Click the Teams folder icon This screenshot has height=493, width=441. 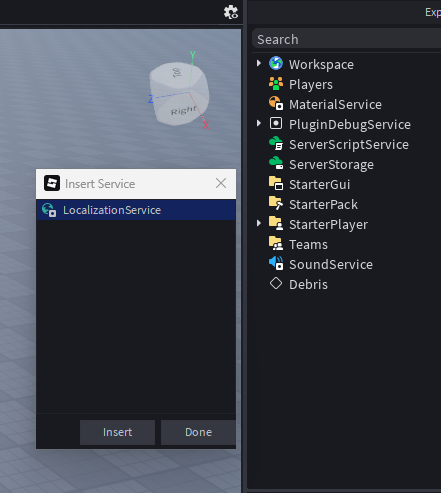[x=276, y=243]
